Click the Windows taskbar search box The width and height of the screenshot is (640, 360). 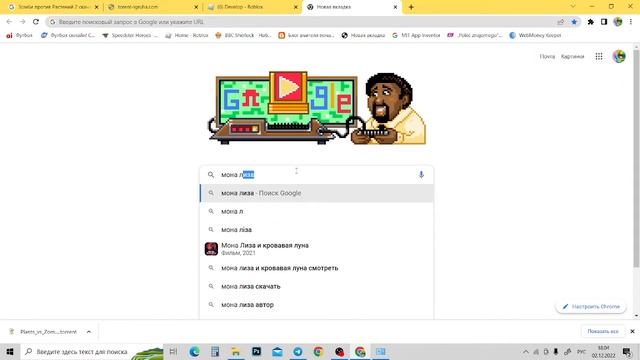click(92, 351)
